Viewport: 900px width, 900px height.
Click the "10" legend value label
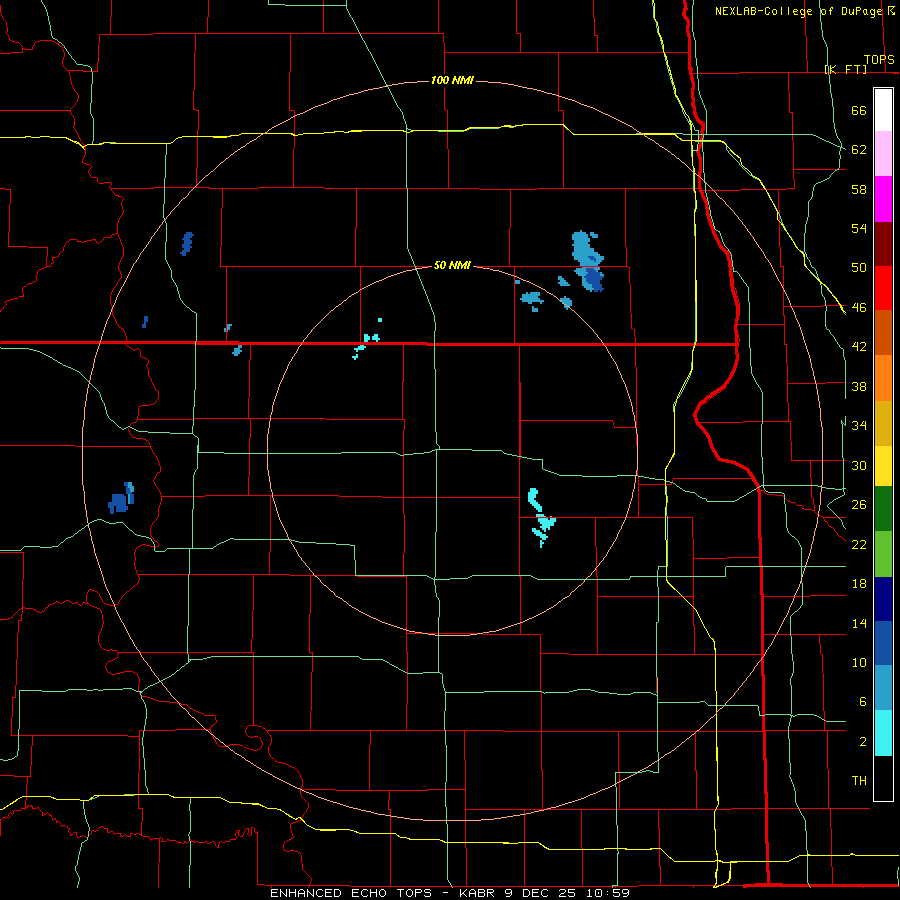(x=859, y=662)
